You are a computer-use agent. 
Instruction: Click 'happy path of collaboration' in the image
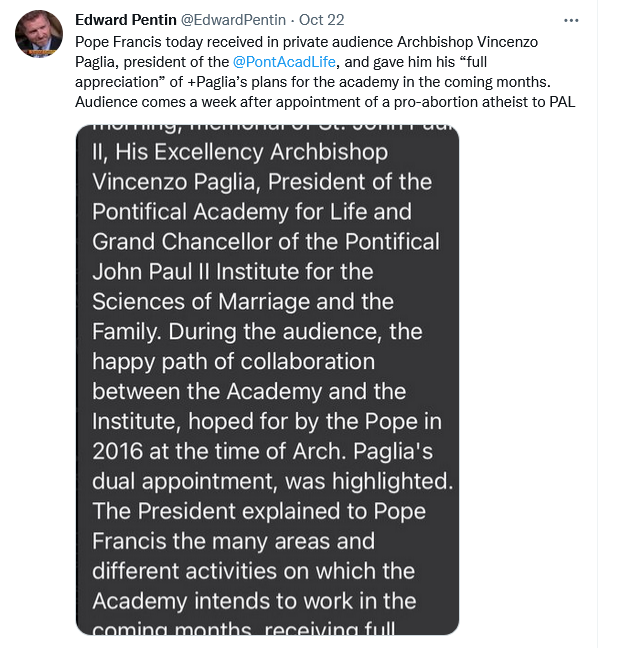(x=233, y=362)
